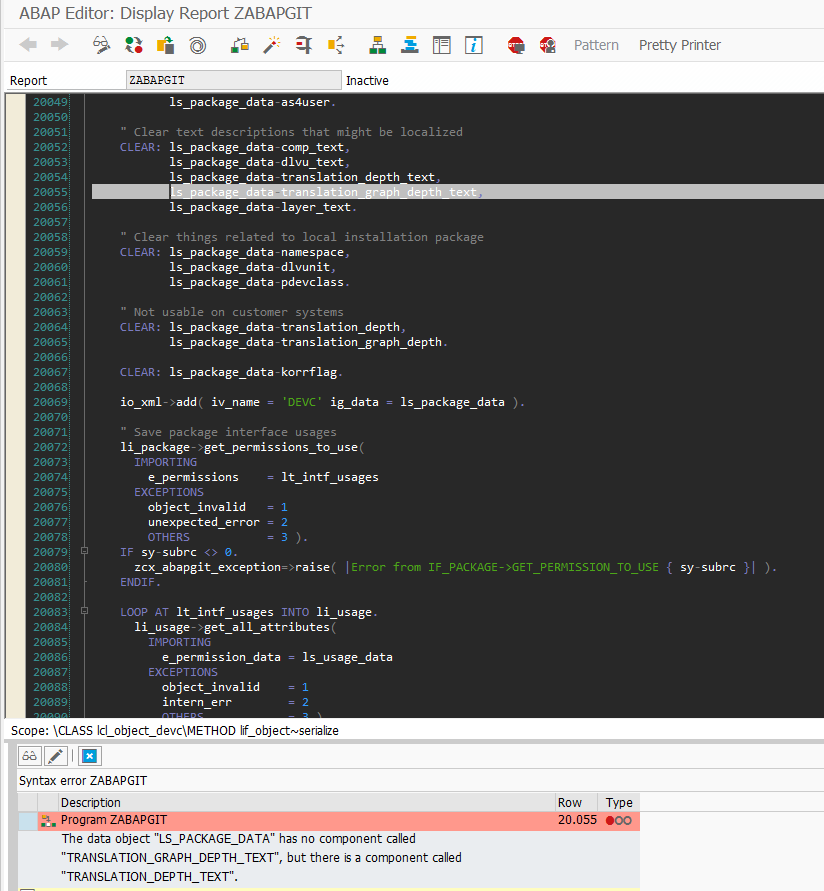The image size is (824, 891).
Task: Toggle Display/Change mode (glasses-pencil icon)
Action: (102, 45)
